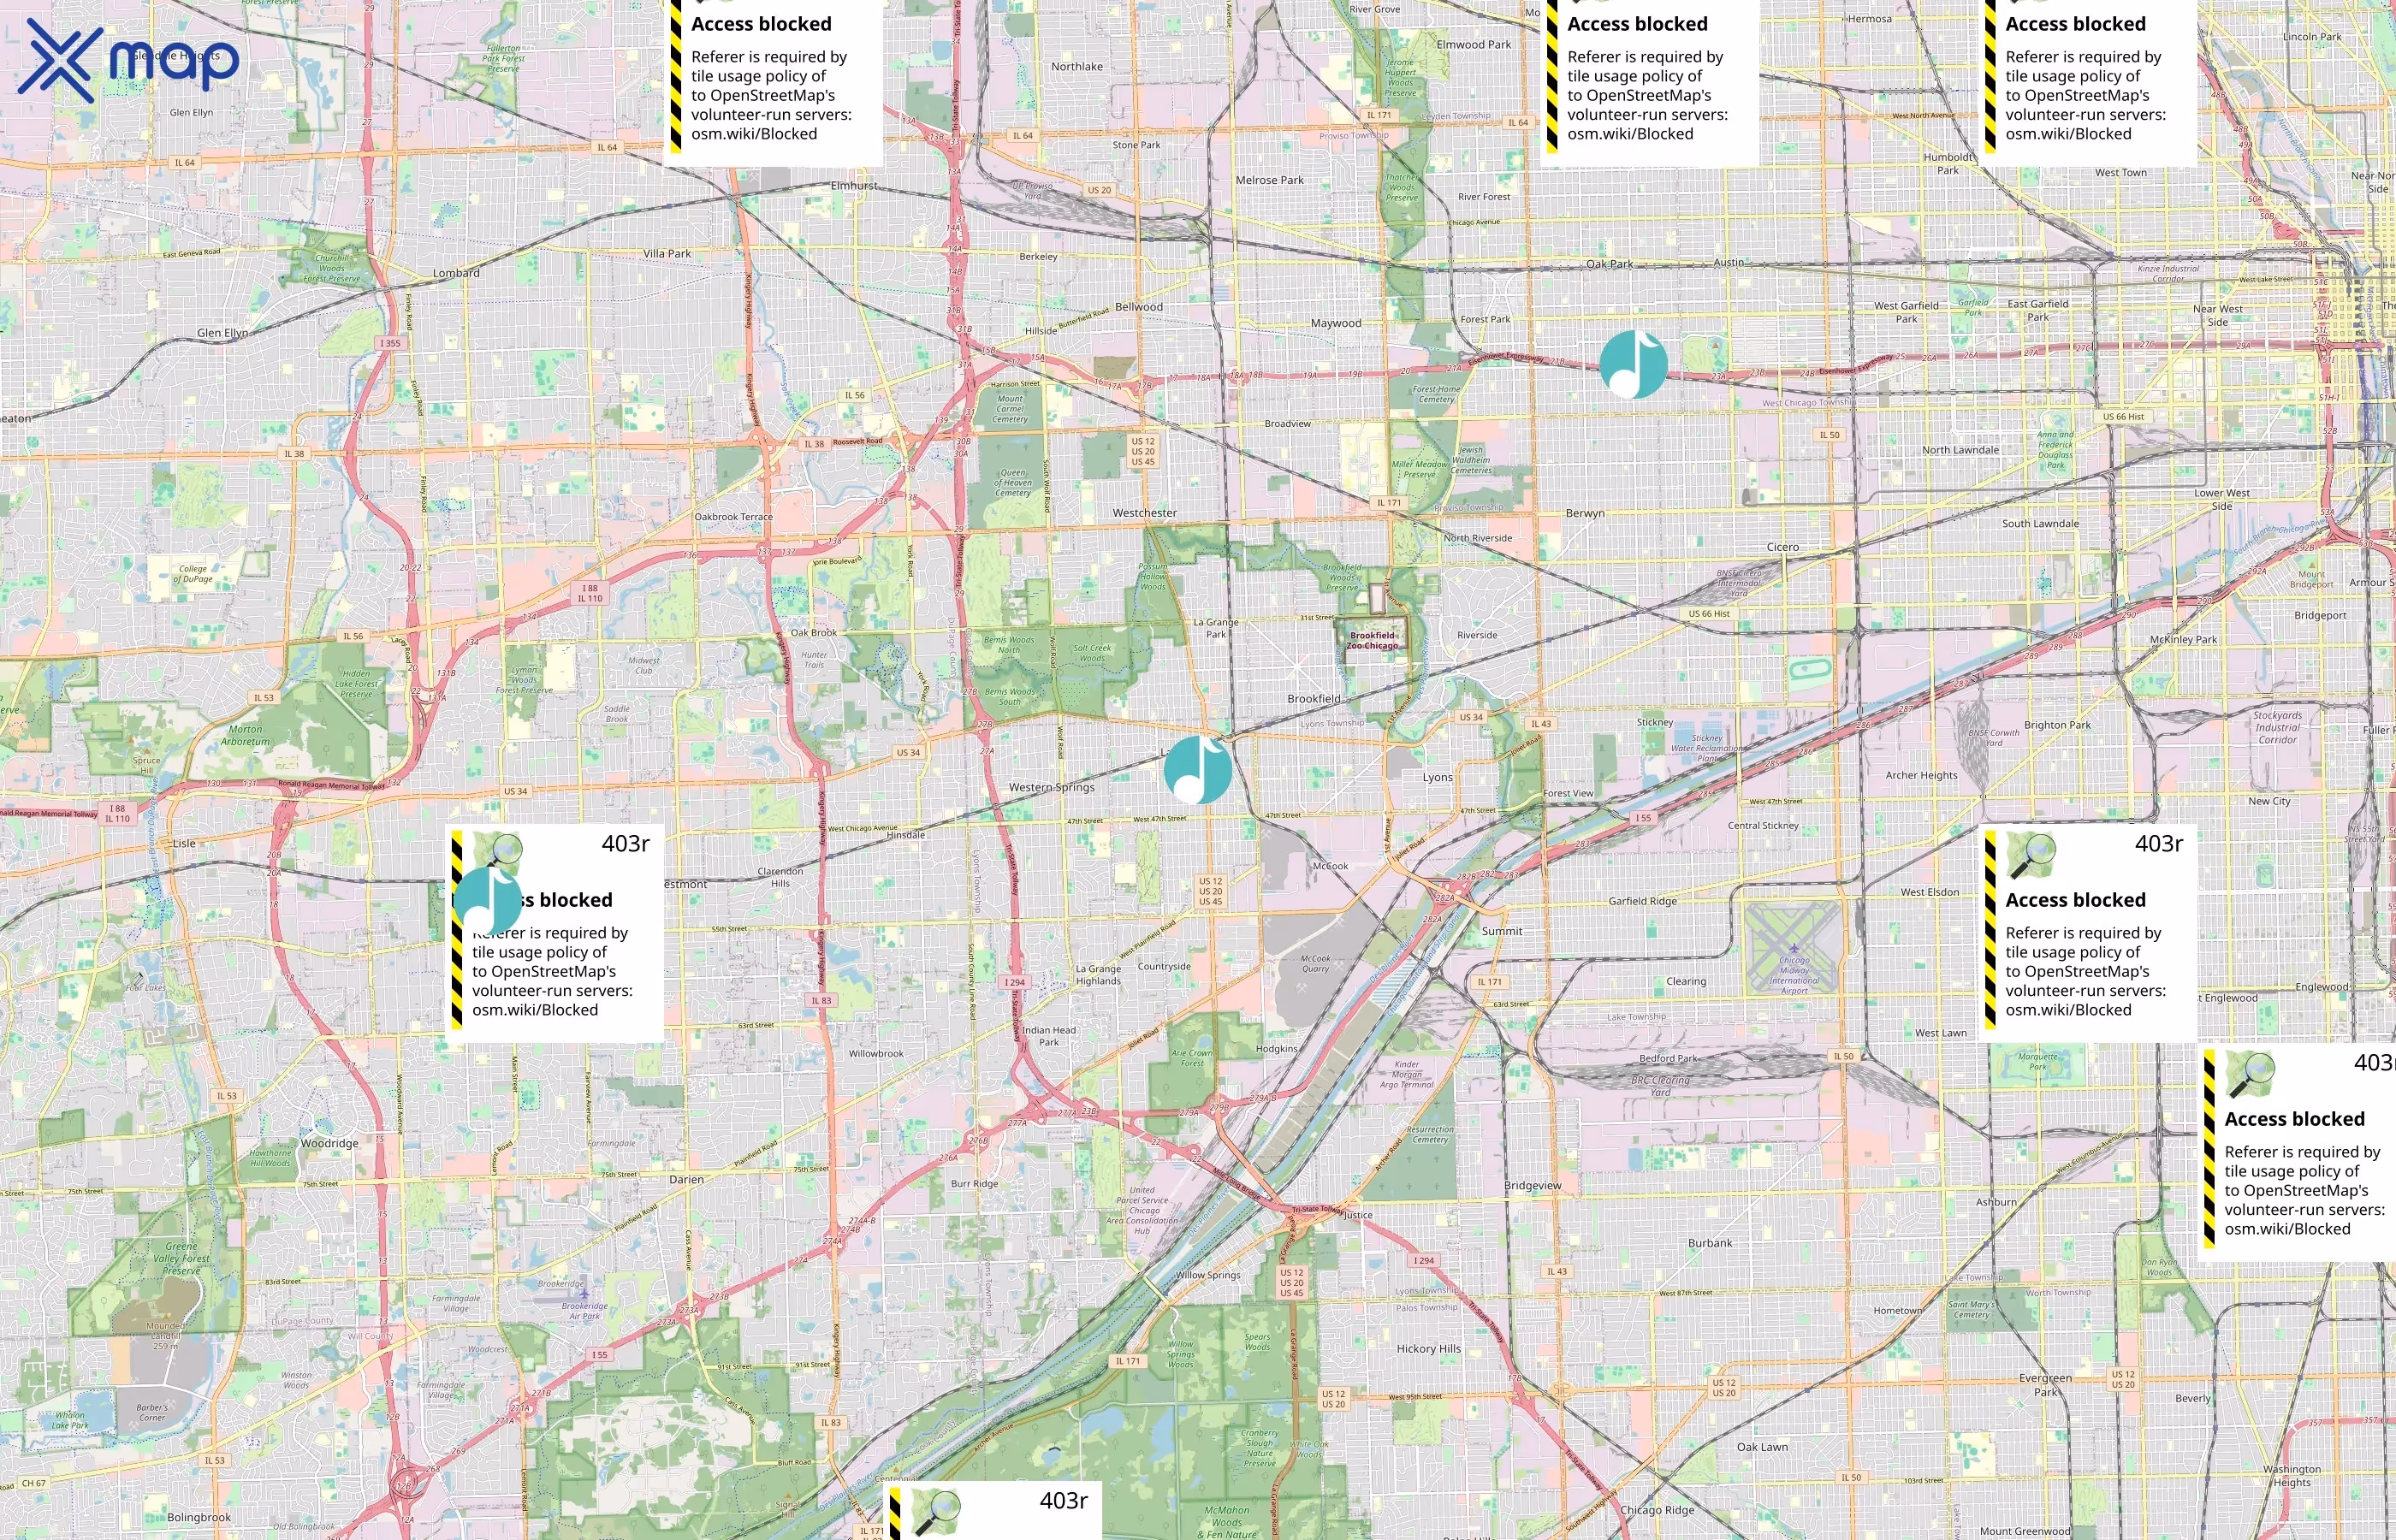
Task: Click the Melrose Park place name
Action: (x=1270, y=180)
